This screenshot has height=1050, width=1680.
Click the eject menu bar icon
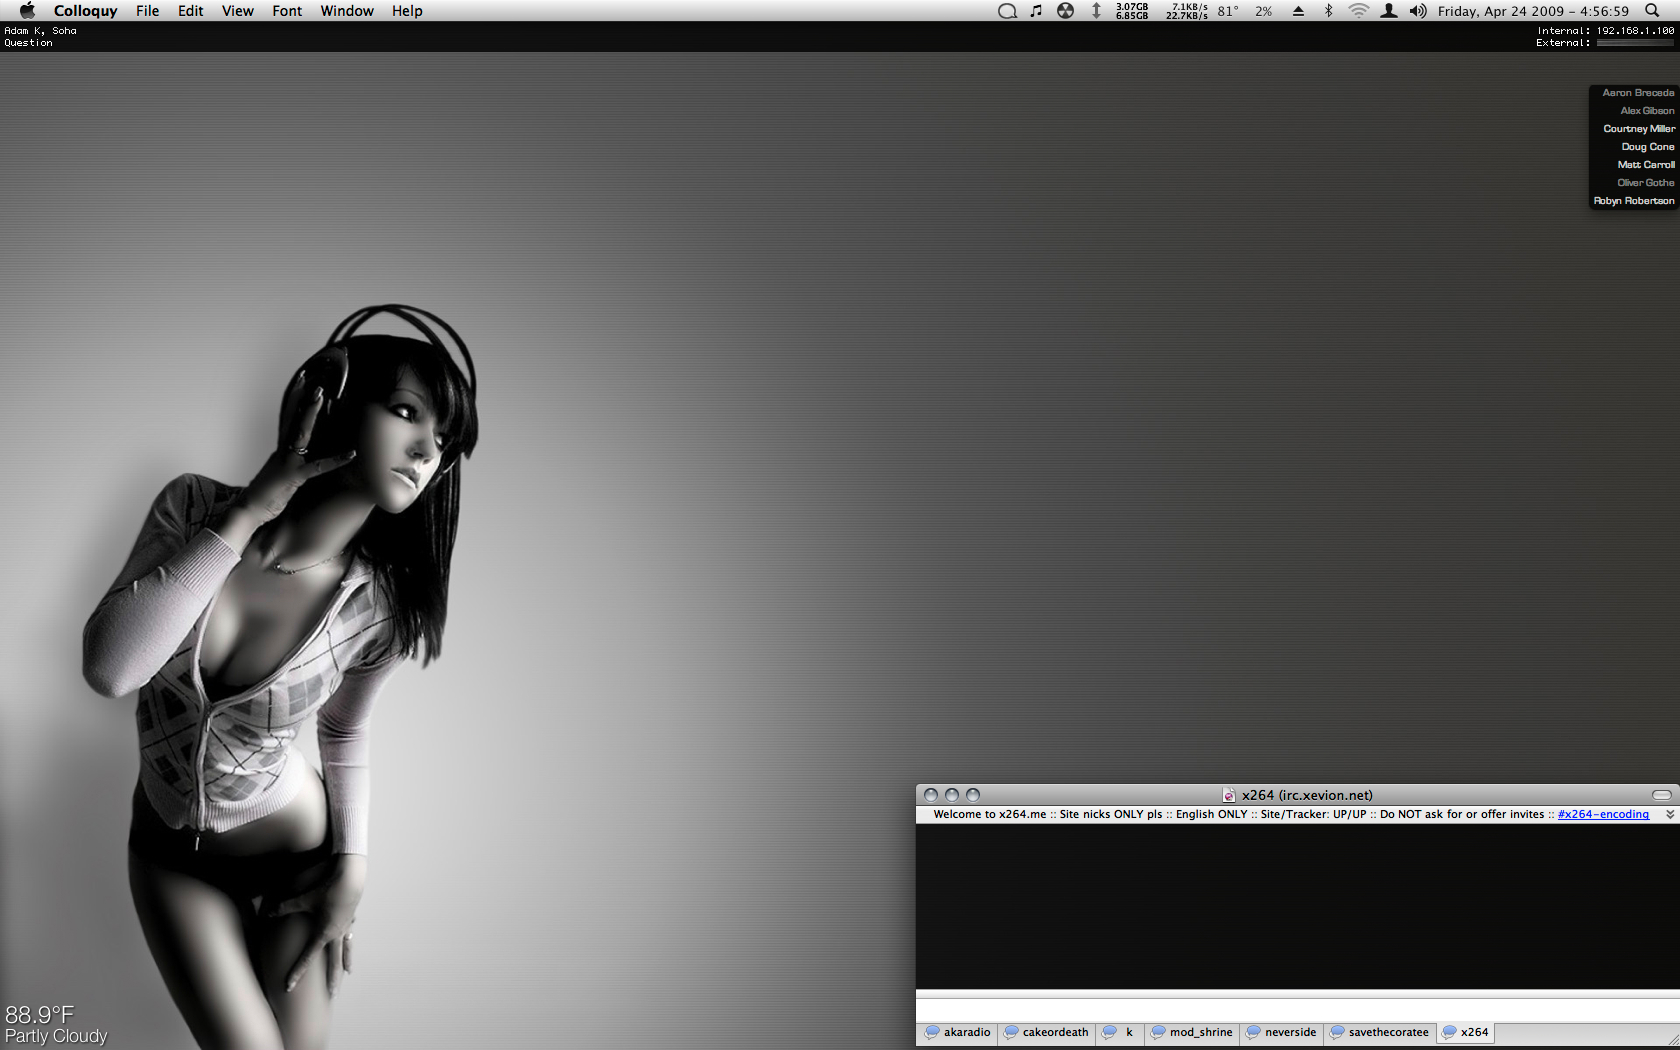pyautogui.click(x=1298, y=11)
